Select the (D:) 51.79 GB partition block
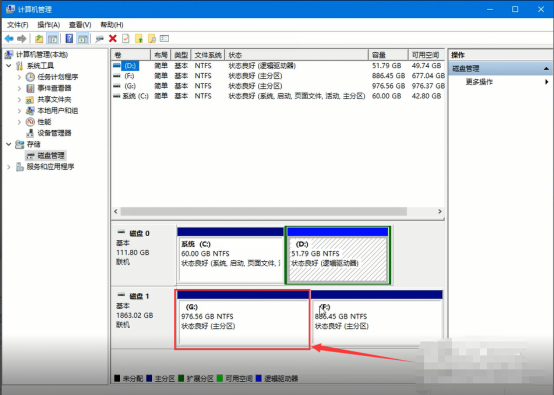Image resolution: width=554 pixels, height=395 pixels. pos(337,255)
